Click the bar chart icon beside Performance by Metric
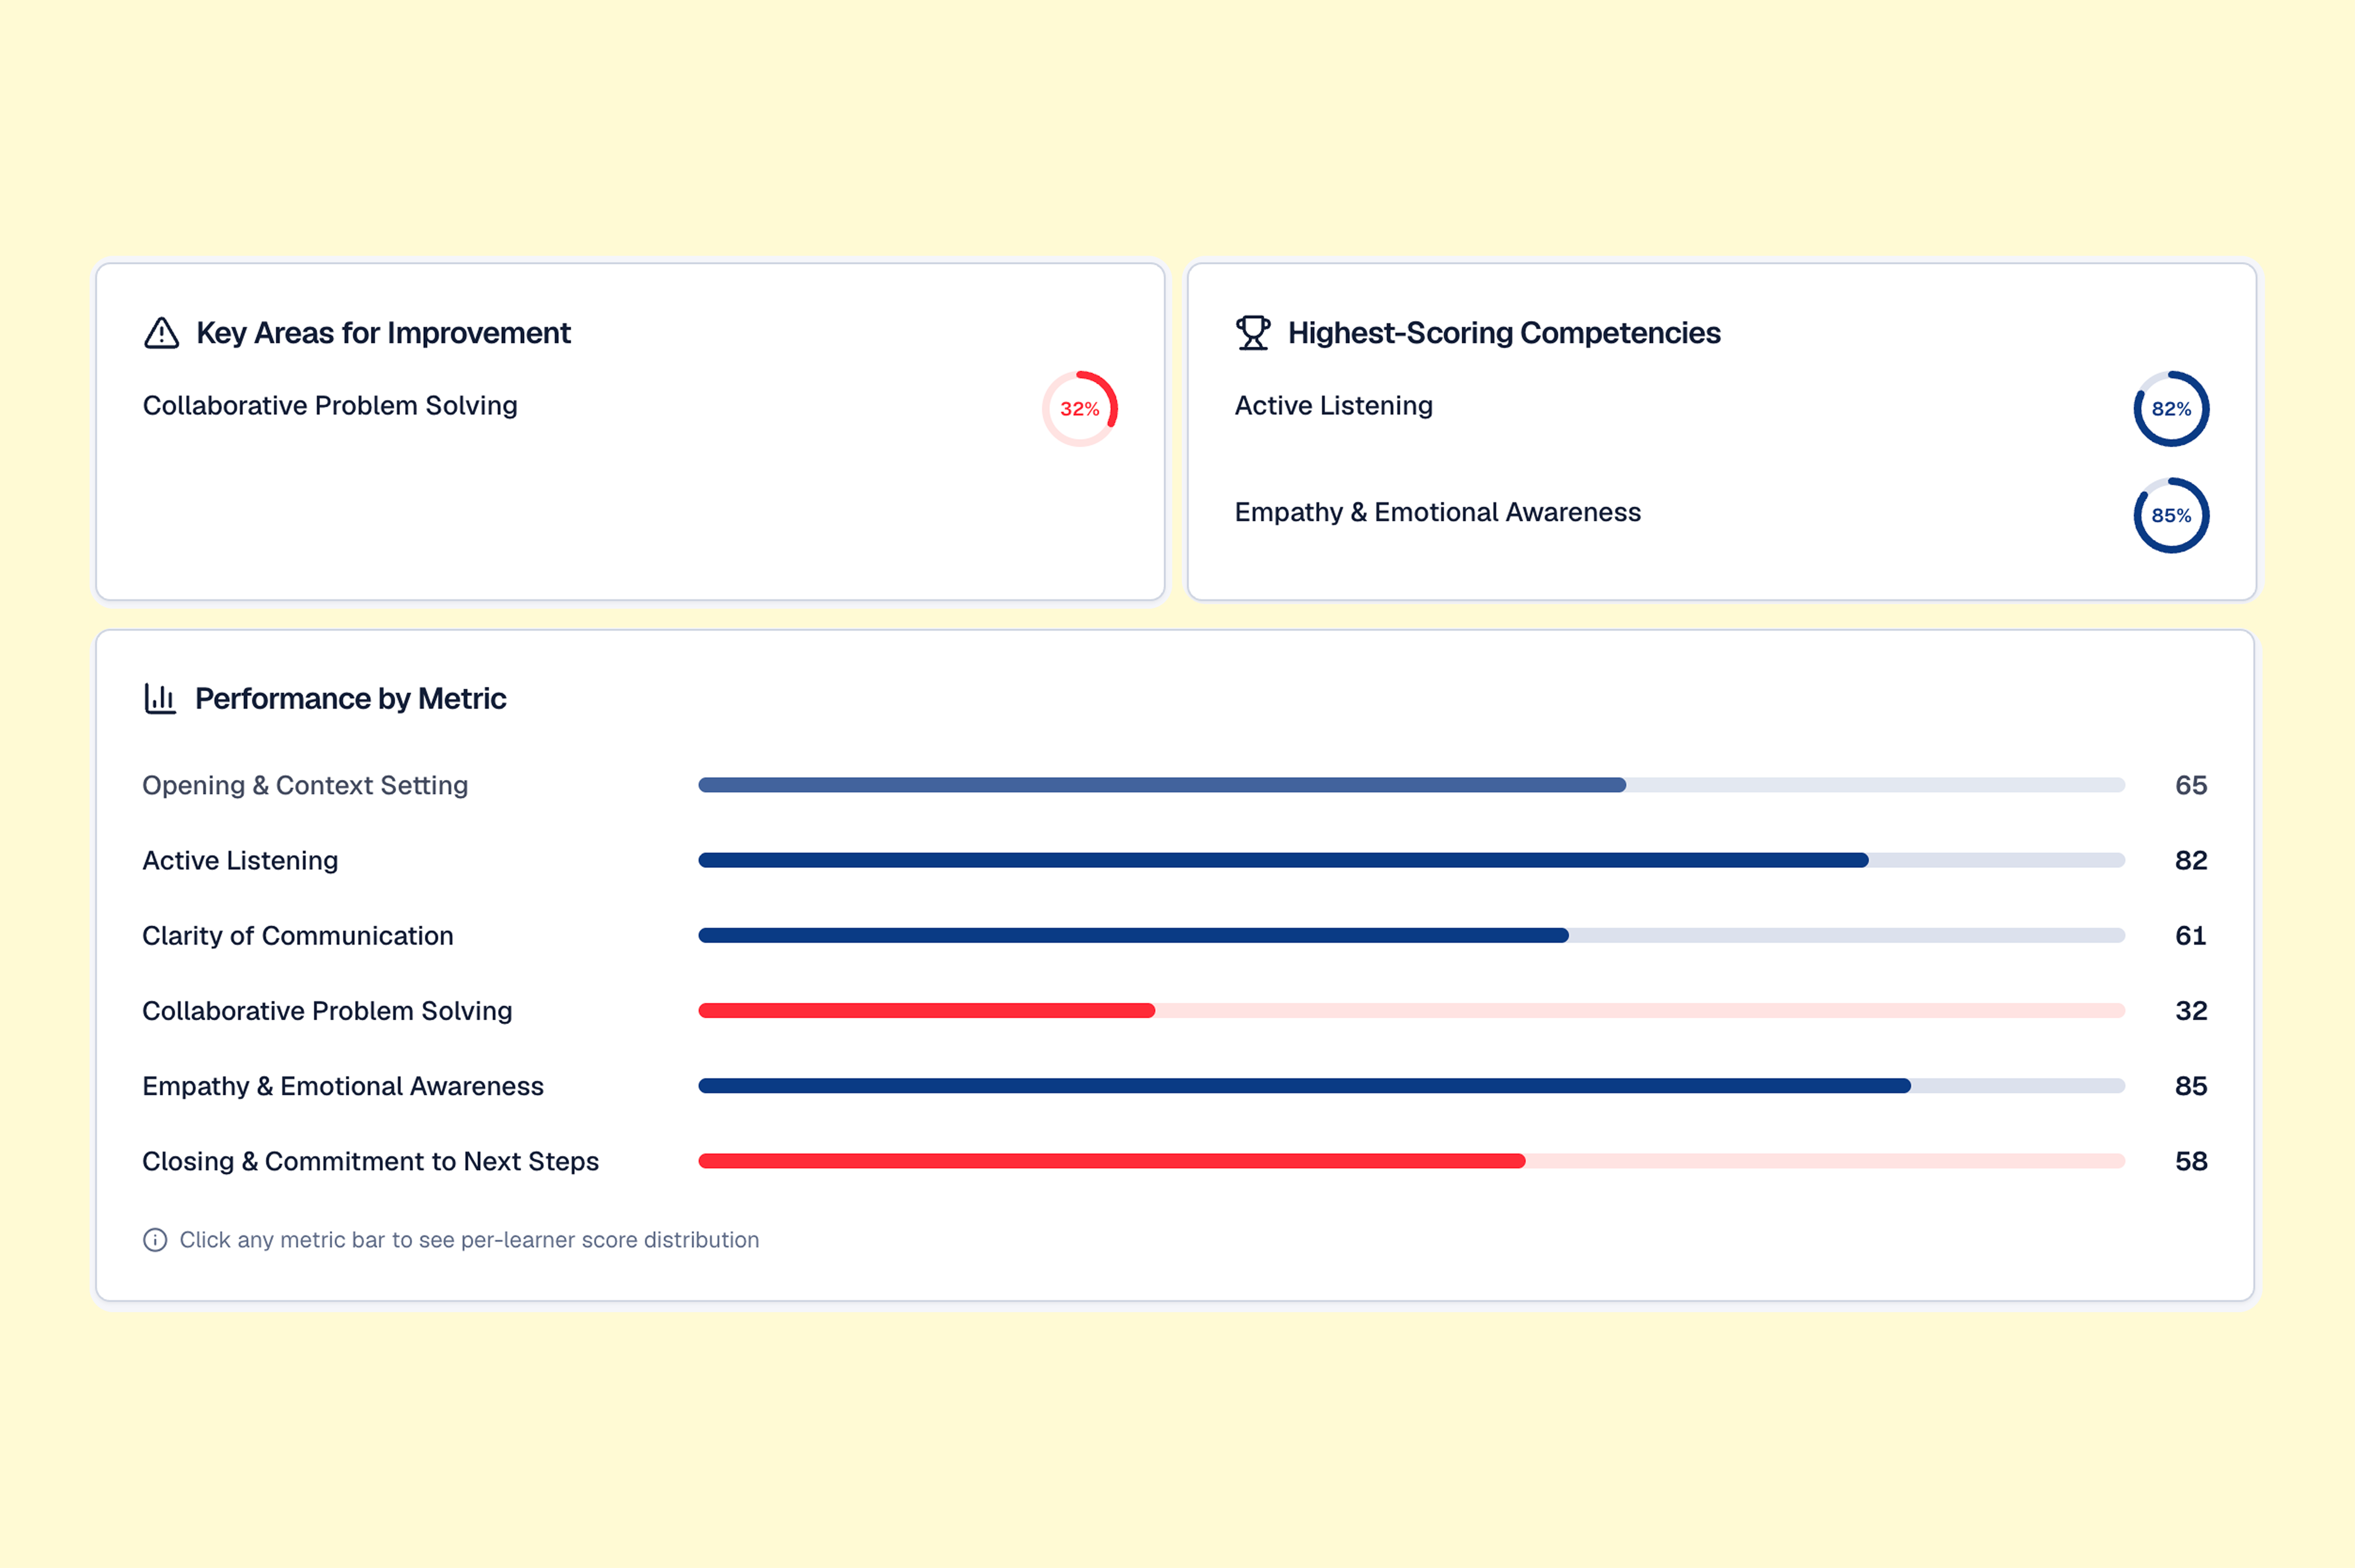The width and height of the screenshot is (2355, 1568). click(160, 698)
